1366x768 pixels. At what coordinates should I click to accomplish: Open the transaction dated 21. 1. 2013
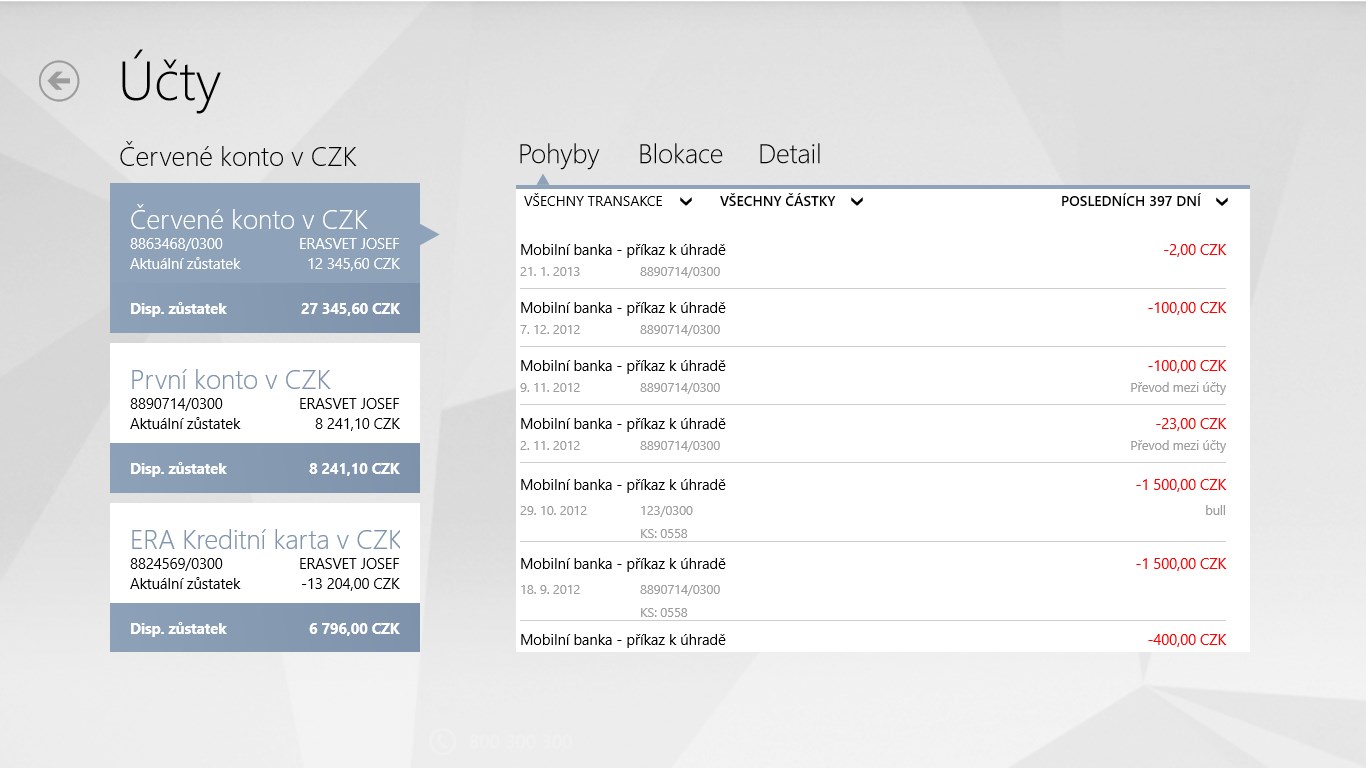(872, 260)
